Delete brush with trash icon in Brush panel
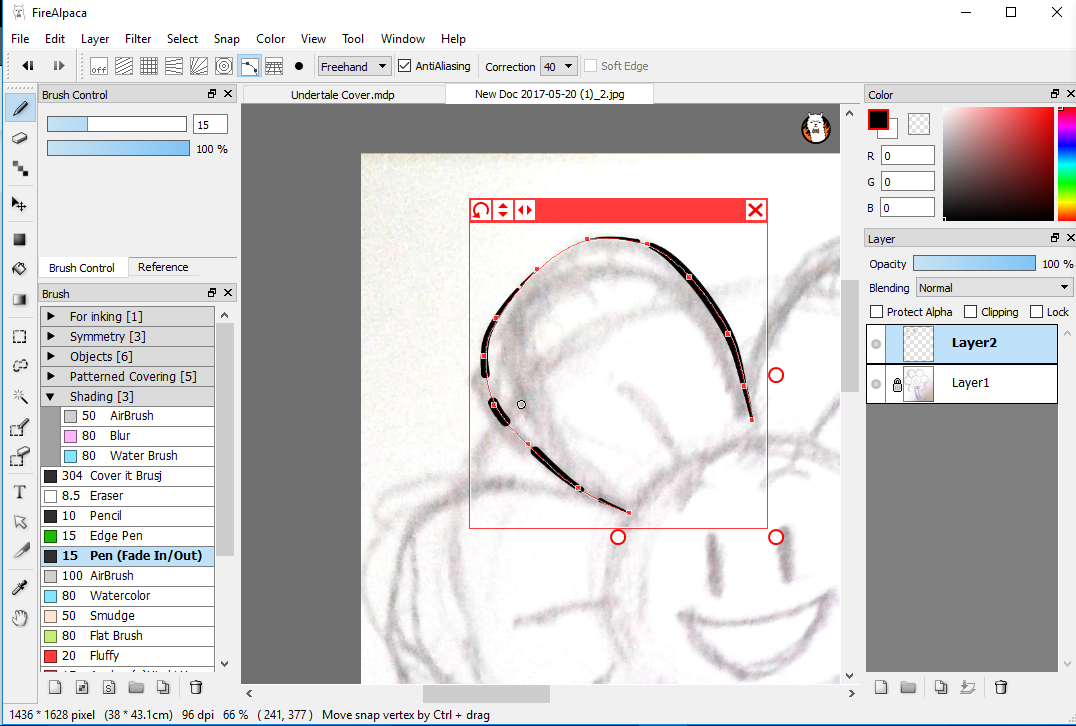 click(x=196, y=687)
